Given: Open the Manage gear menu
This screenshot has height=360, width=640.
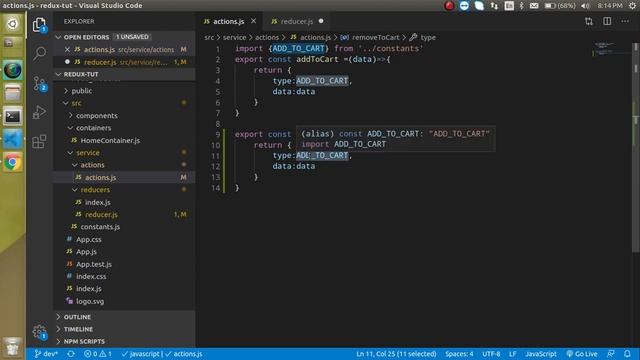Looking at the screenshot, I should pos(39,332).
